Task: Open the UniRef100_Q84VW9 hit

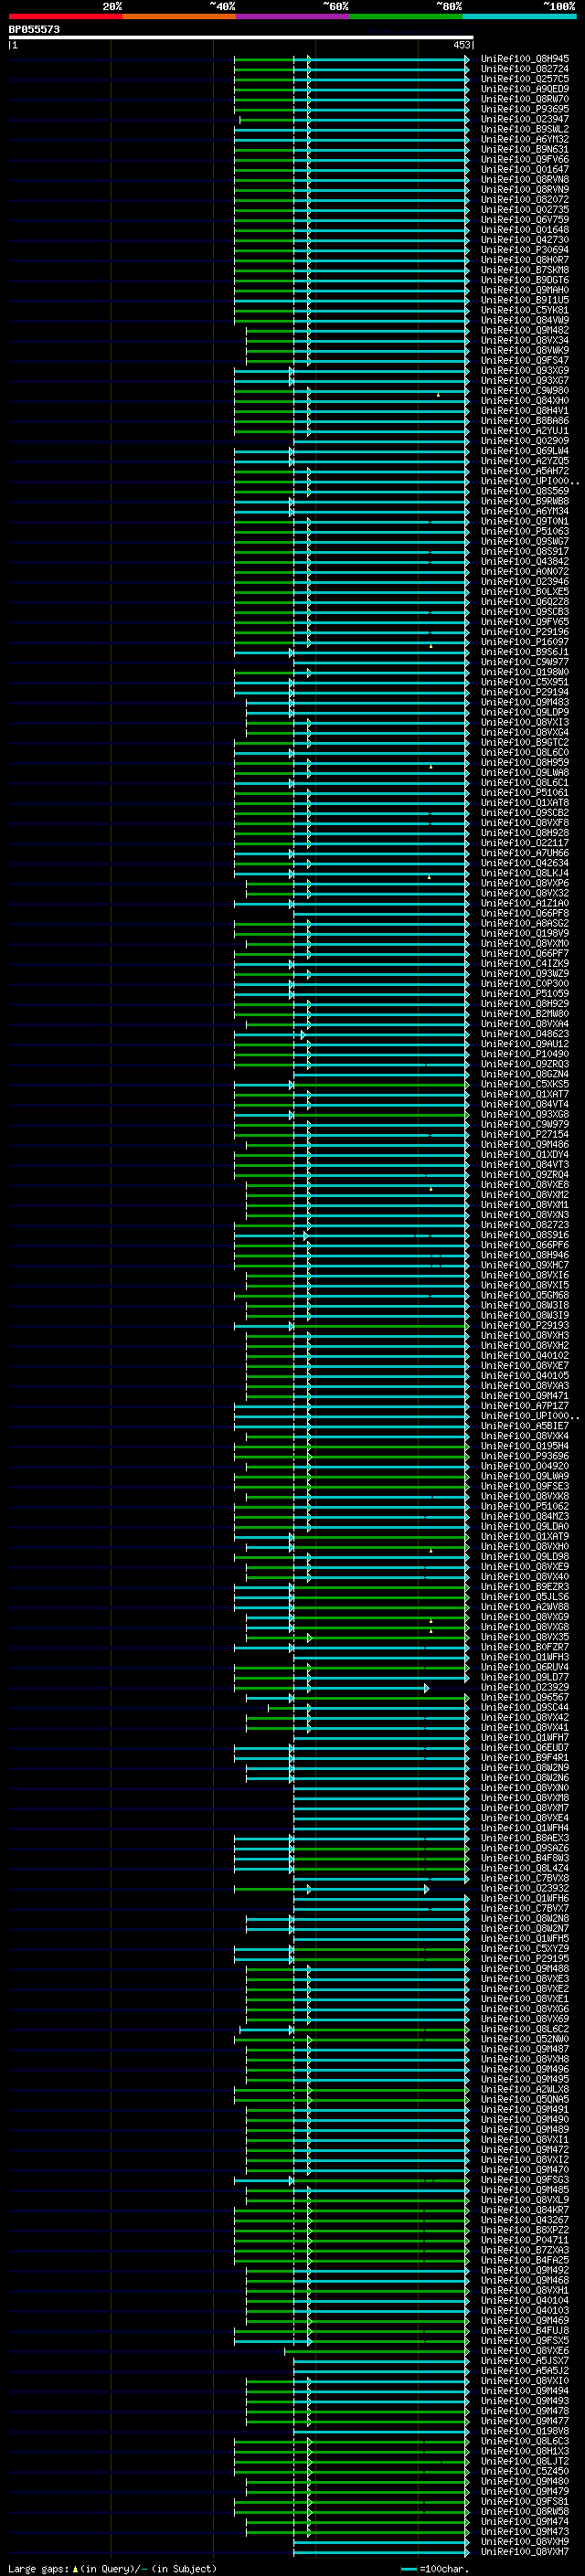Action: coord(525,320)
